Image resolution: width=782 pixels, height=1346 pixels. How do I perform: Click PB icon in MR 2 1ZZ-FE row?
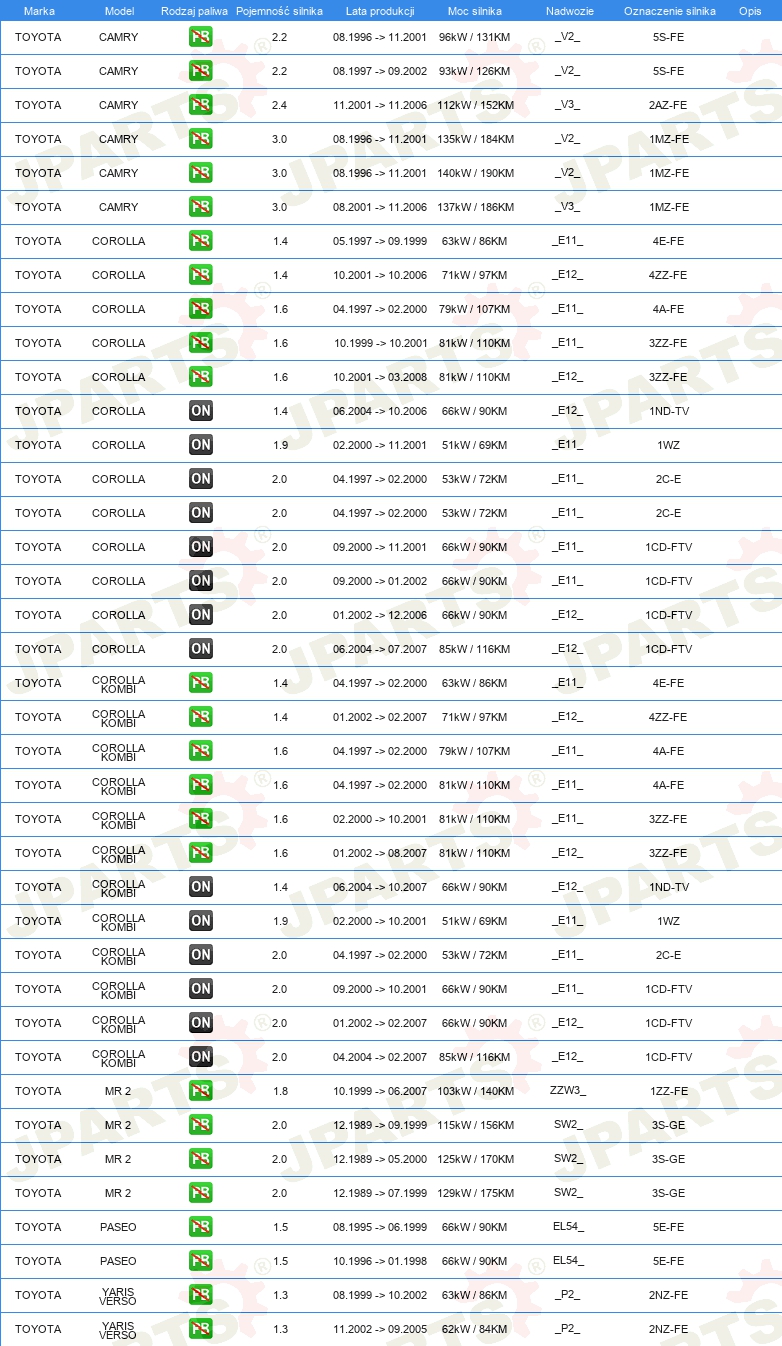[200, 1091]
